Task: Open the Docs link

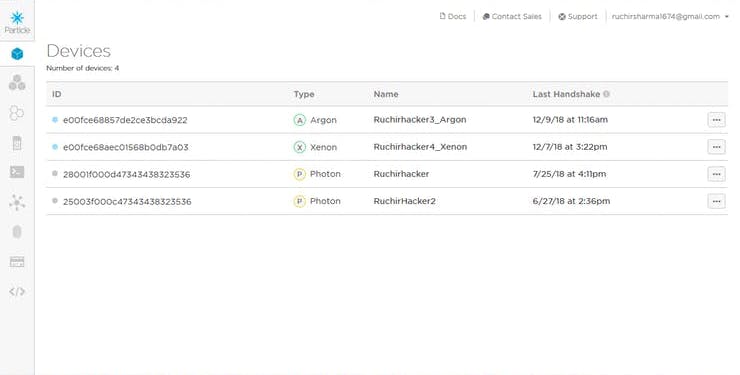Action: pos(453,17)
